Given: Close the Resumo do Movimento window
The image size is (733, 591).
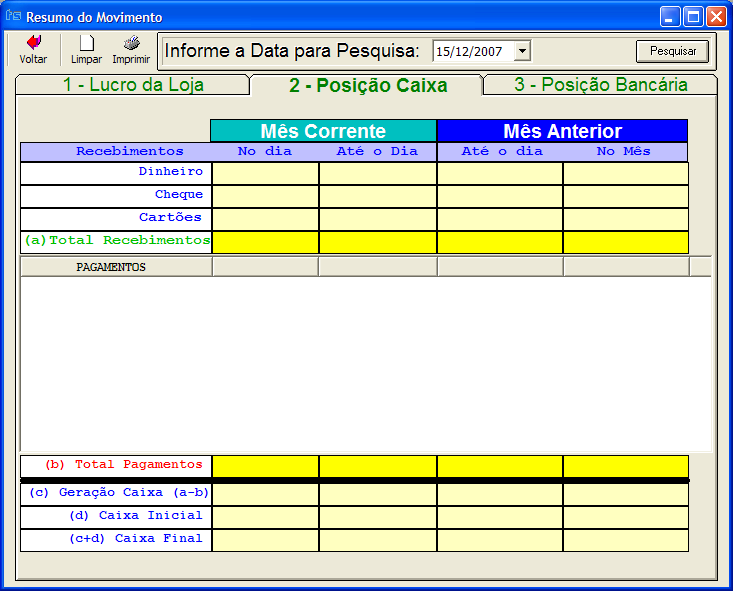Looking at the screenshot, I should tap(716, 17).
